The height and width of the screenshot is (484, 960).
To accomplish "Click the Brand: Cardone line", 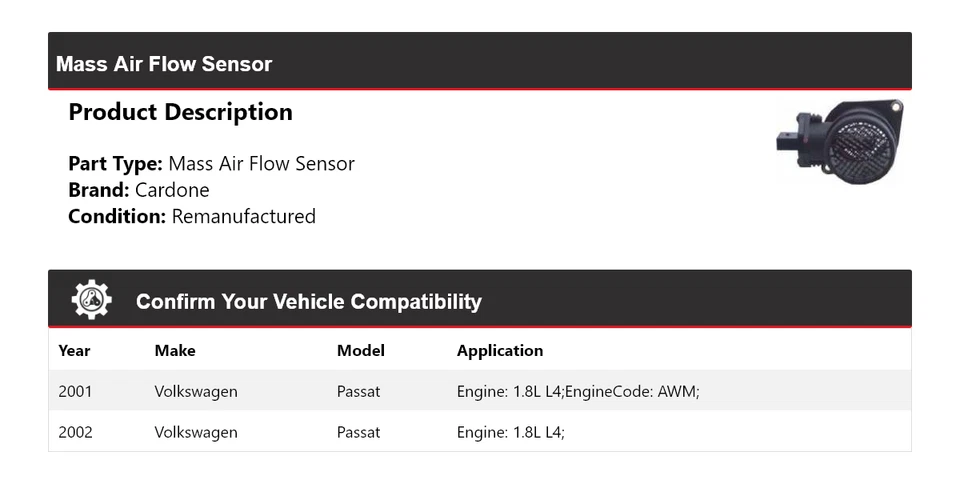I will click(138, 190).
